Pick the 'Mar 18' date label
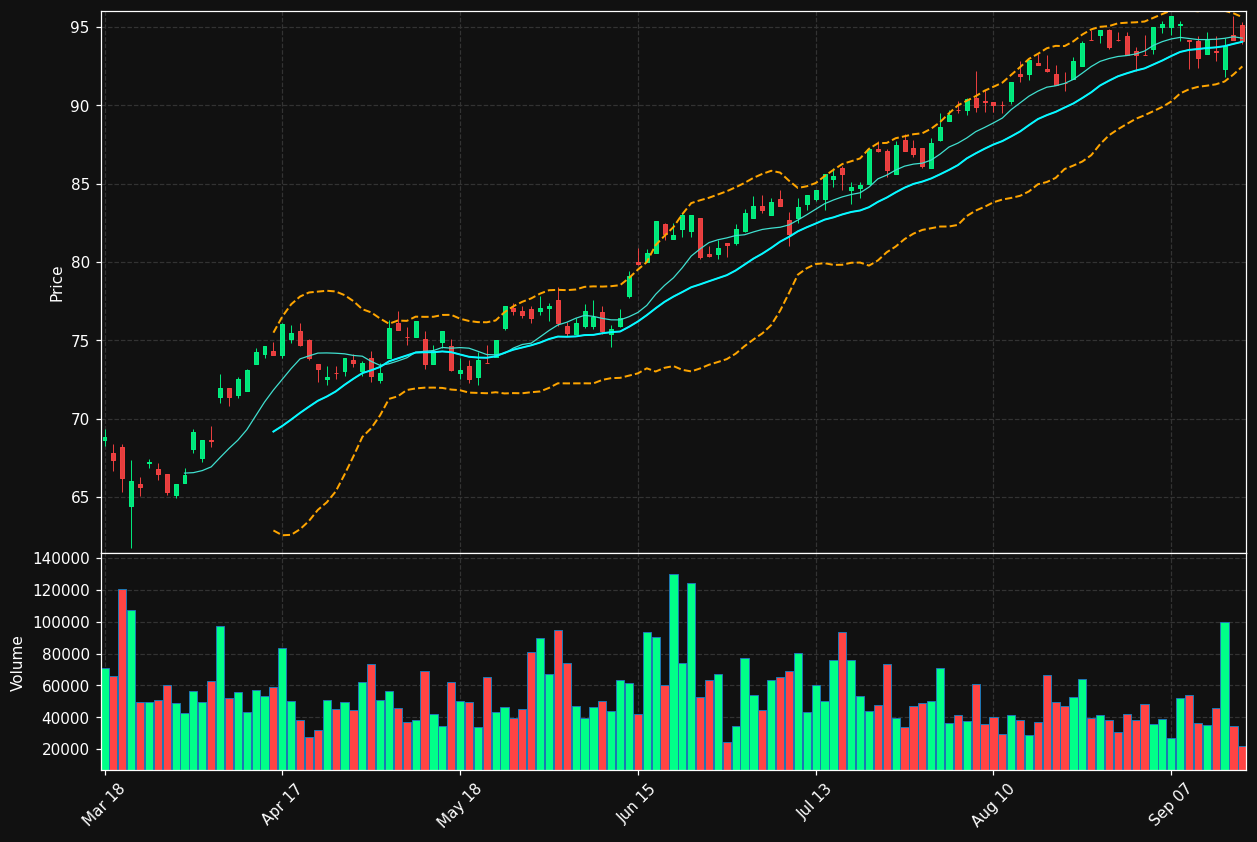 click(x=103, y=805)
